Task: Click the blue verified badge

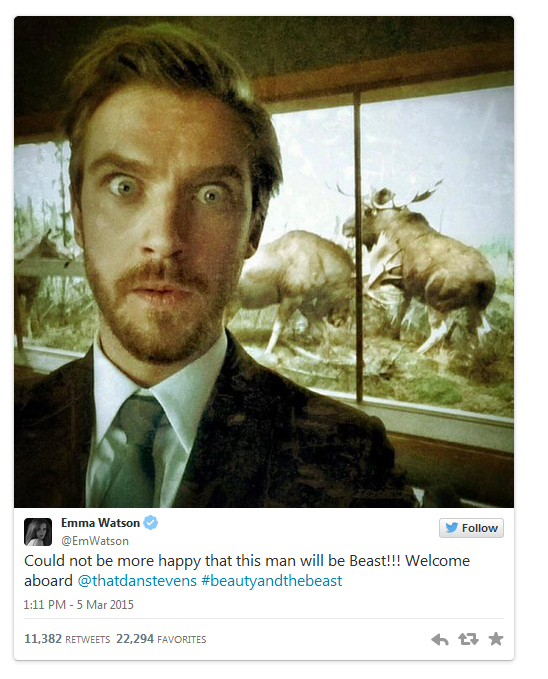Action: coord(151,523)
